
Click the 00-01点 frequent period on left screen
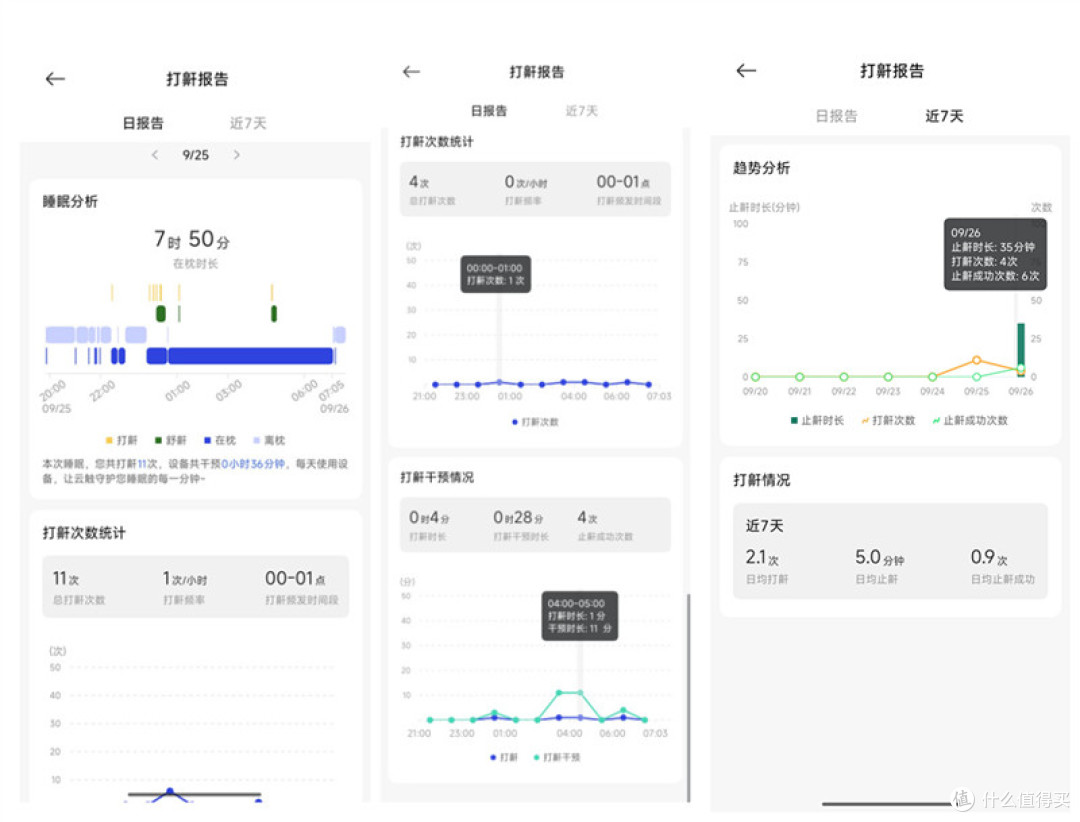pos(295,579)
